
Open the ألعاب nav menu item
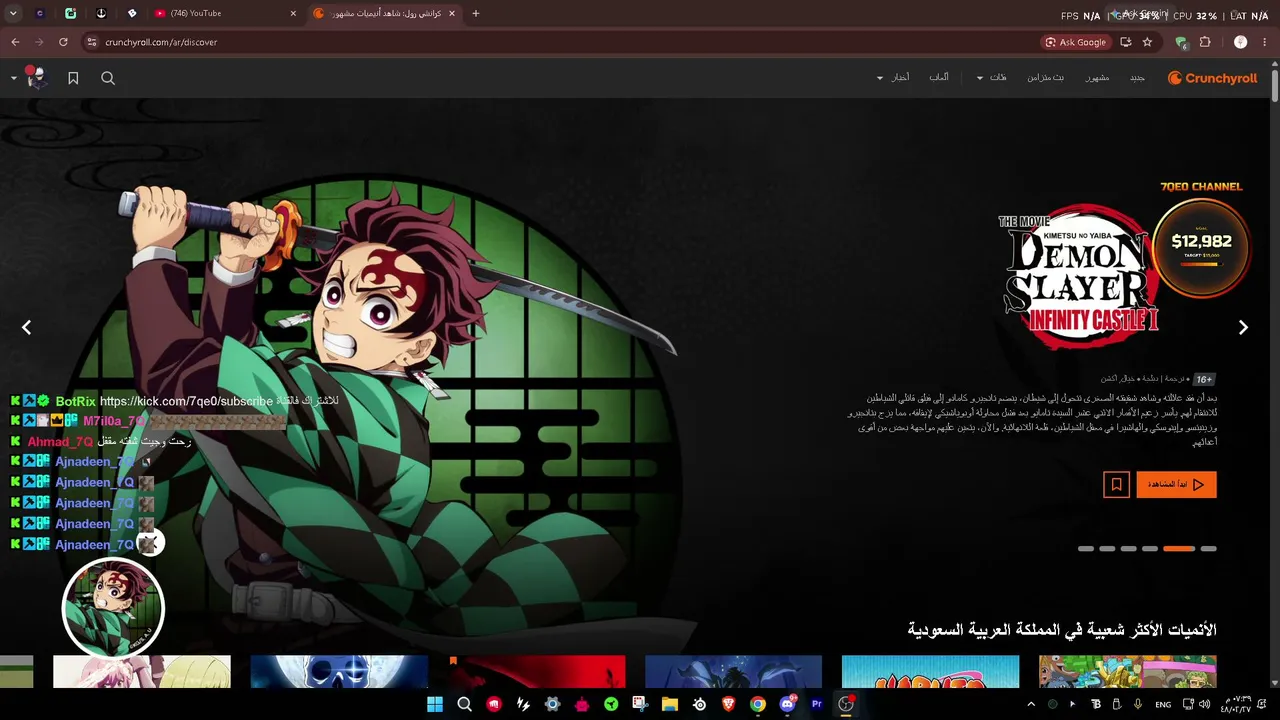coord(939,78)
